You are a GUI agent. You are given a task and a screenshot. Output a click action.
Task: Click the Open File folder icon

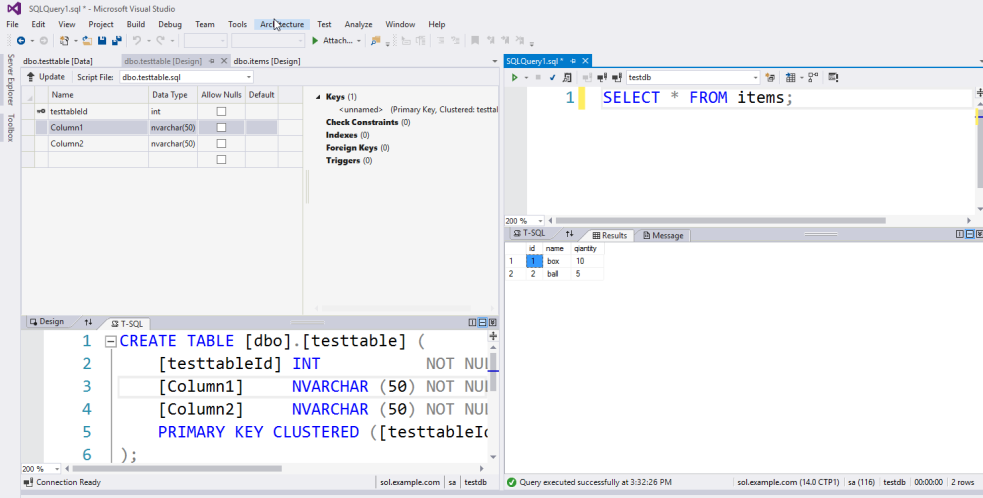pos(87,41)
